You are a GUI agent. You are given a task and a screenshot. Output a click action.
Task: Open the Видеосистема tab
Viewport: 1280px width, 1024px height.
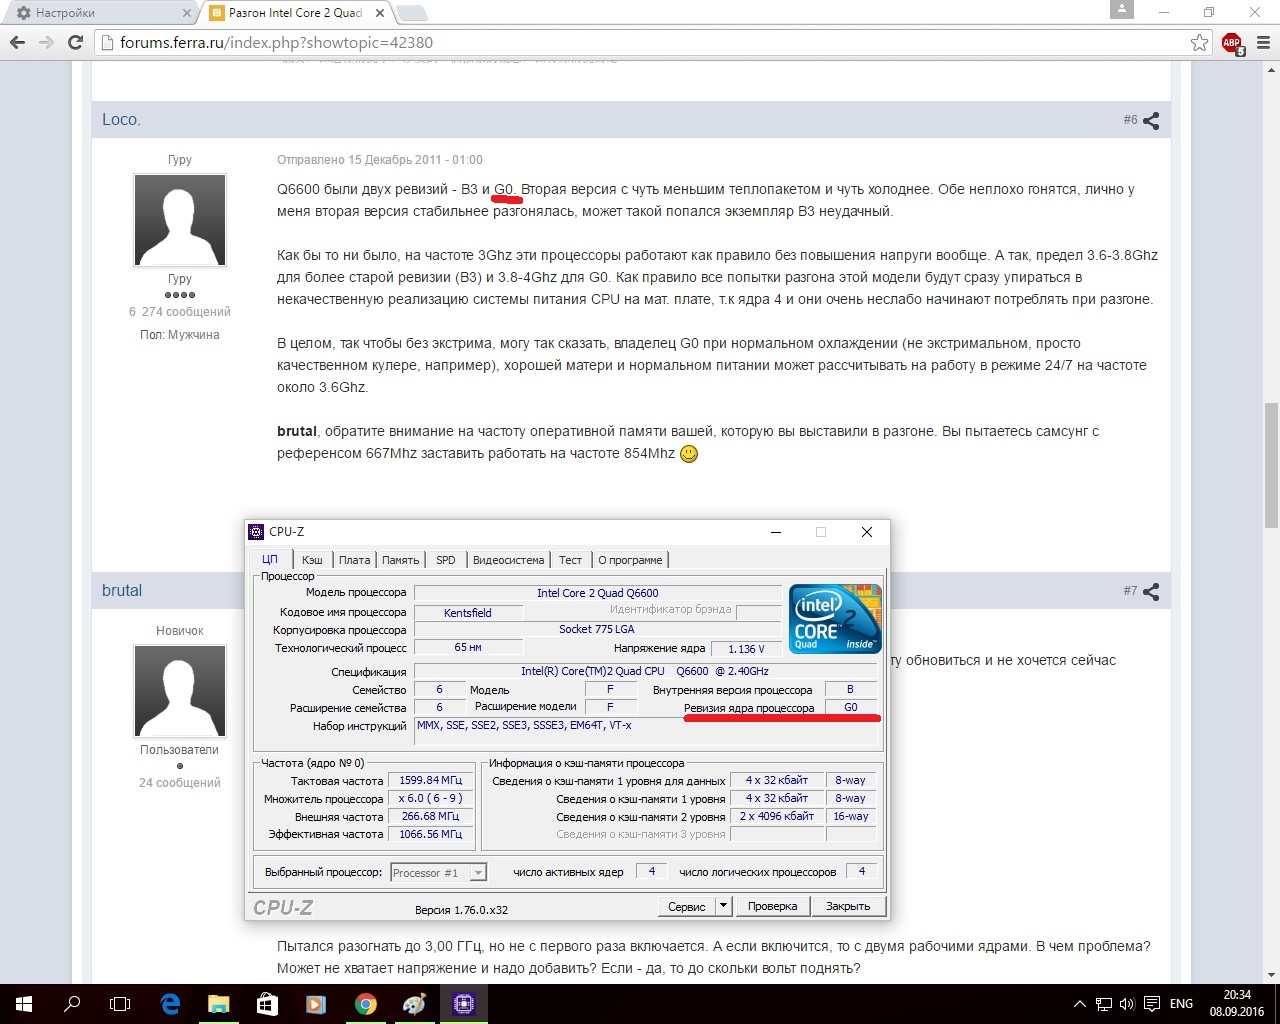pos(508,560)
